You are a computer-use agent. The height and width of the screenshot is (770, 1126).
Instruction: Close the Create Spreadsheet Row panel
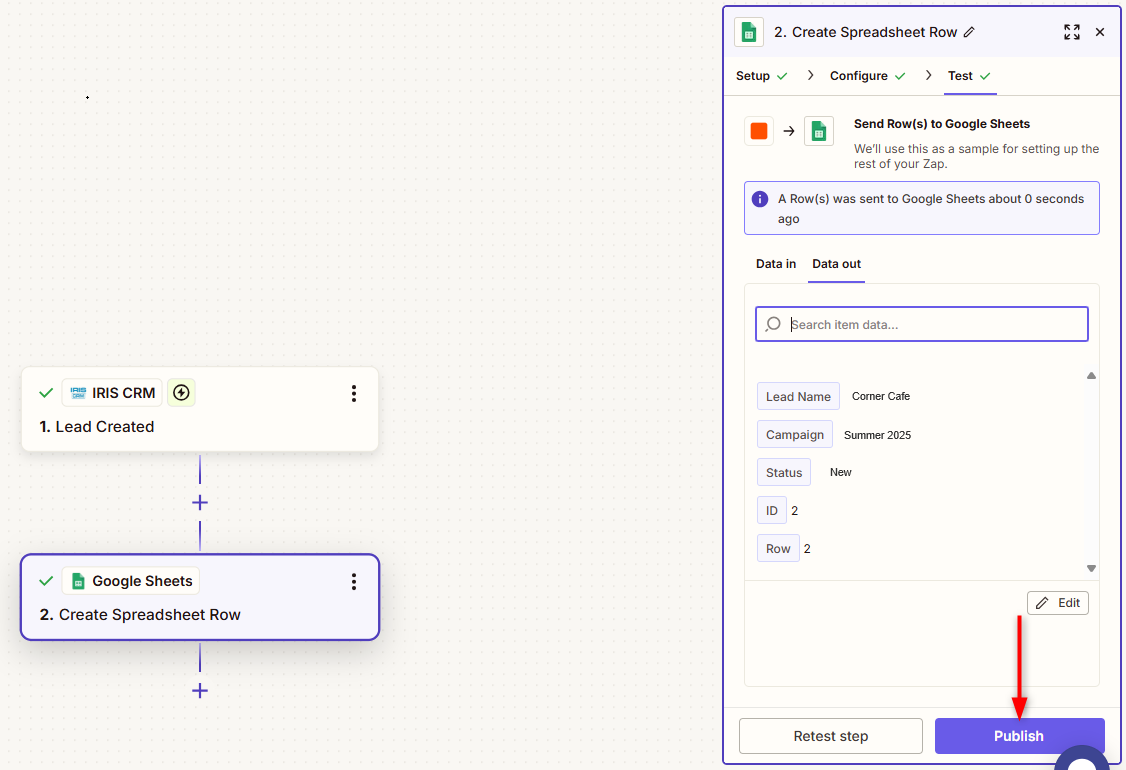click(1100, 32)
